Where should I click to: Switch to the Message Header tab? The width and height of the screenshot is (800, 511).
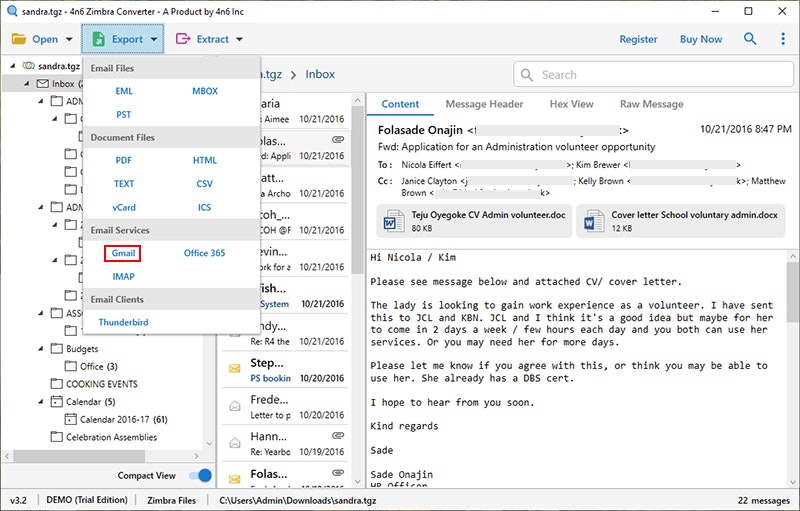(484, 104)
